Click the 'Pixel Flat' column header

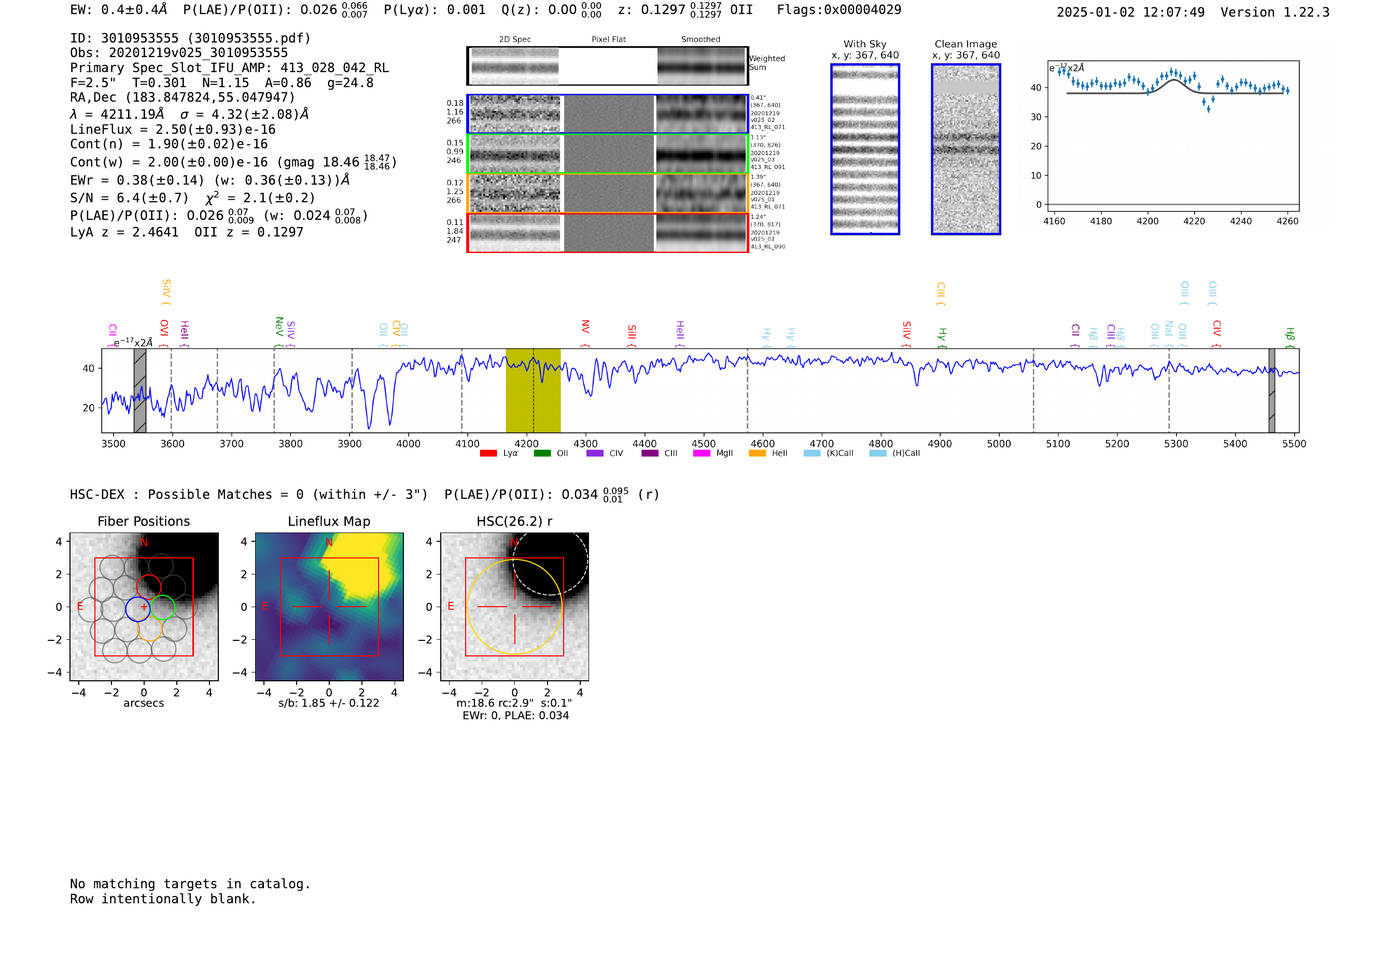pos(608,40)
